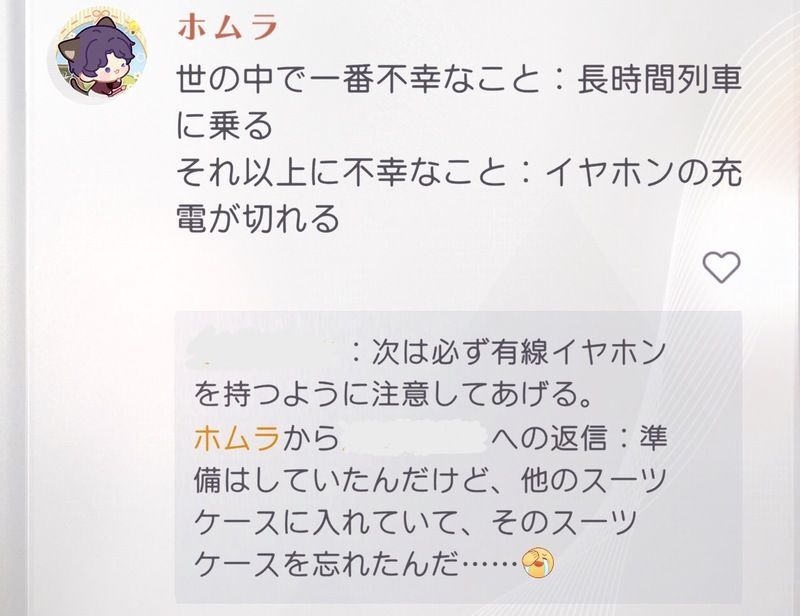Click the word 他のスーツ in reply
The height and width of the screenshot is (616, 800).
click(x=594, y=481)
